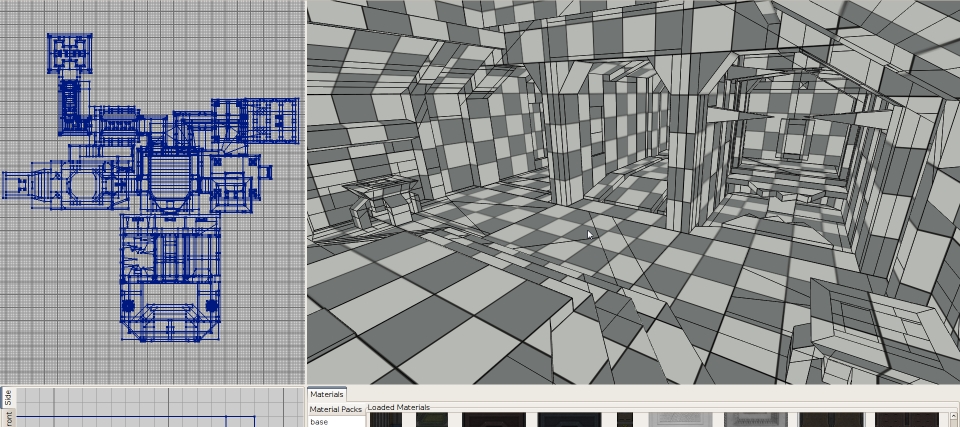Select the first thumbnail in Loaded Materials

coord(385,420)
